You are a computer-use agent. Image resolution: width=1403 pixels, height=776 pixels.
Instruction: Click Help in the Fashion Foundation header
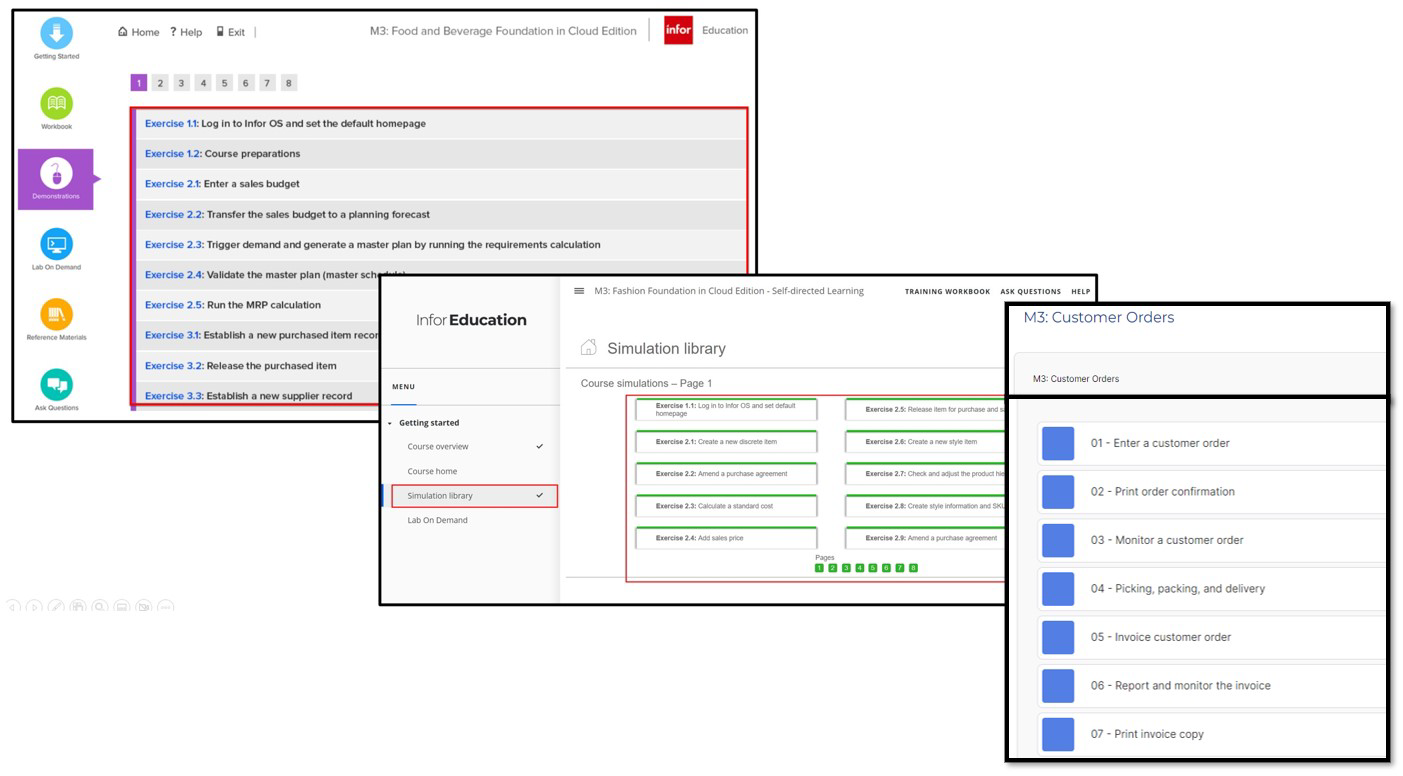[x=1080, y=292]
